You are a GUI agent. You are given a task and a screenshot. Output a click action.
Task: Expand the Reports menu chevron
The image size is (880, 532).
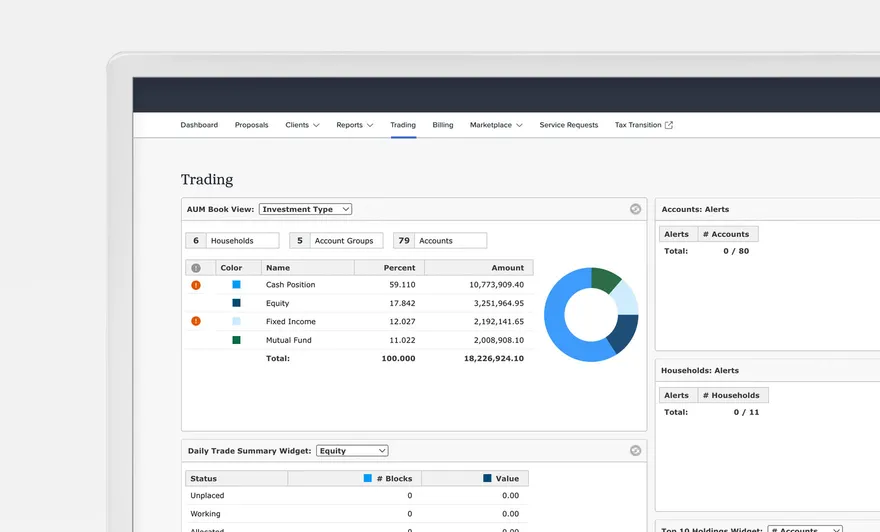point(370,125)
